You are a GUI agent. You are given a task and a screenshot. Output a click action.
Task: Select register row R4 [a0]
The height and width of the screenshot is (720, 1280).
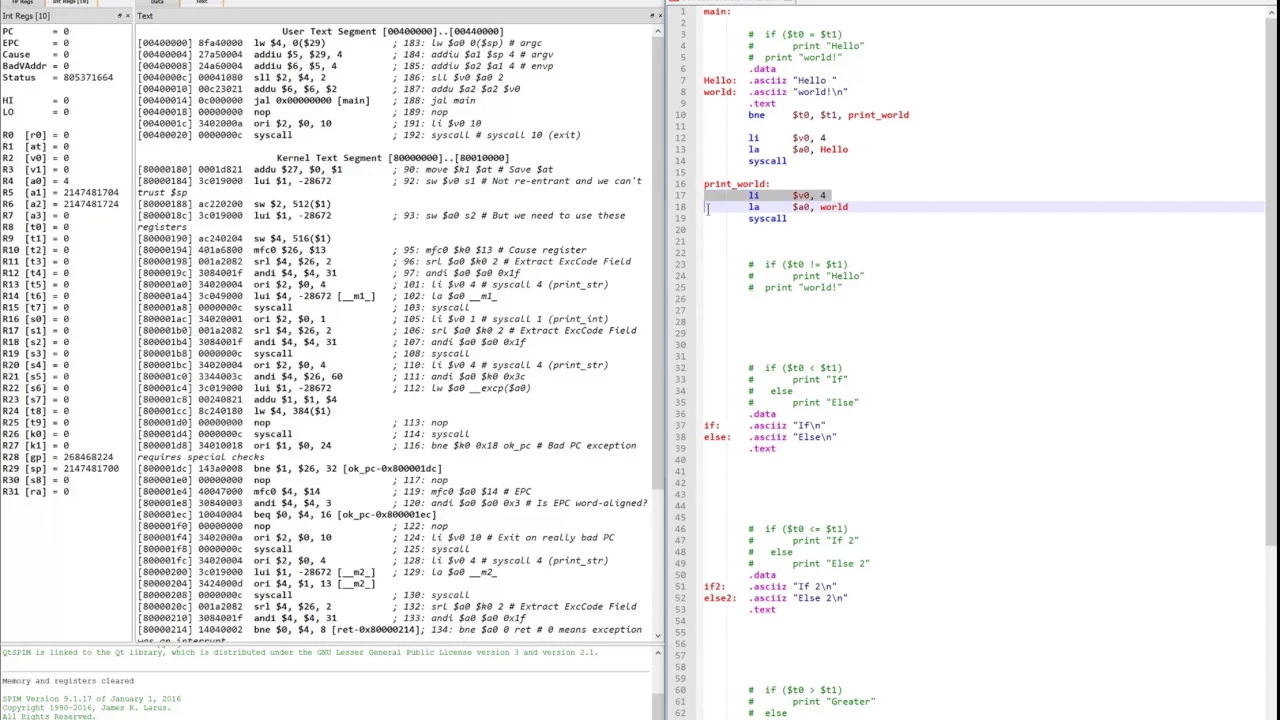point(36,181)
